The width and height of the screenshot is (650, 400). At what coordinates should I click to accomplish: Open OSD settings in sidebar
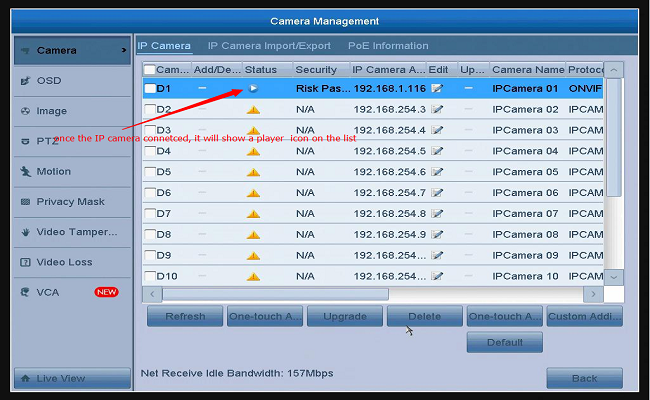pyautogui.click(x=50, y=80)
